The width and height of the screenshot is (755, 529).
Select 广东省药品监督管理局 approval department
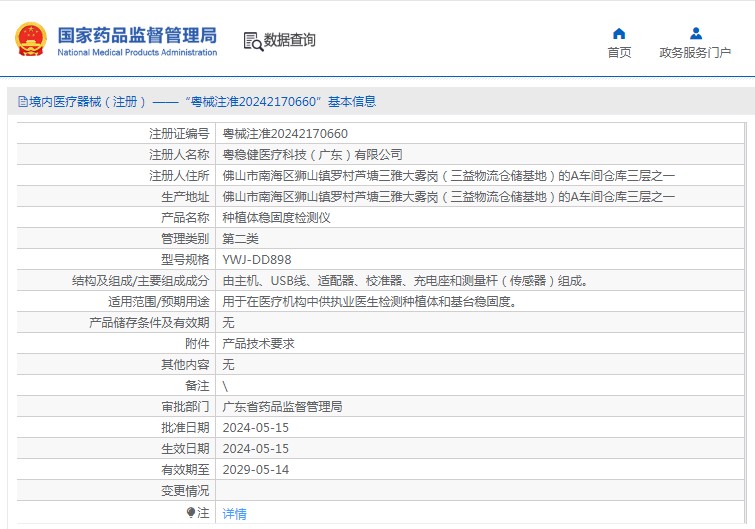[282, 407]
